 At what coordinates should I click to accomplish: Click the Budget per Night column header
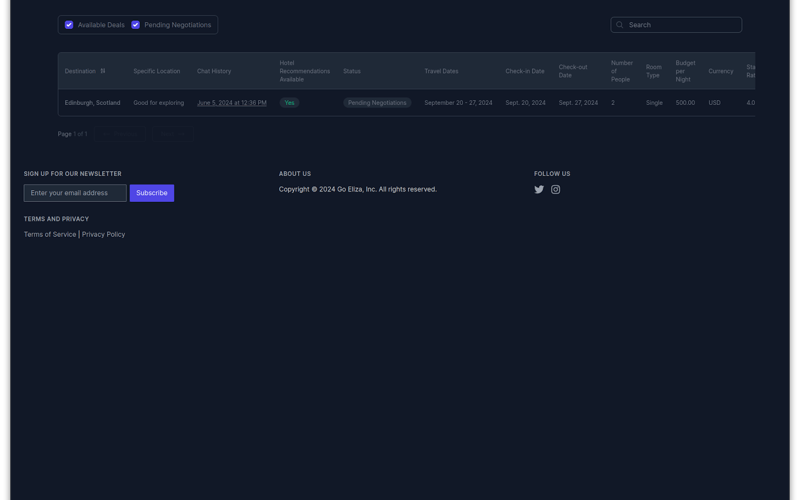coord(685,71)
